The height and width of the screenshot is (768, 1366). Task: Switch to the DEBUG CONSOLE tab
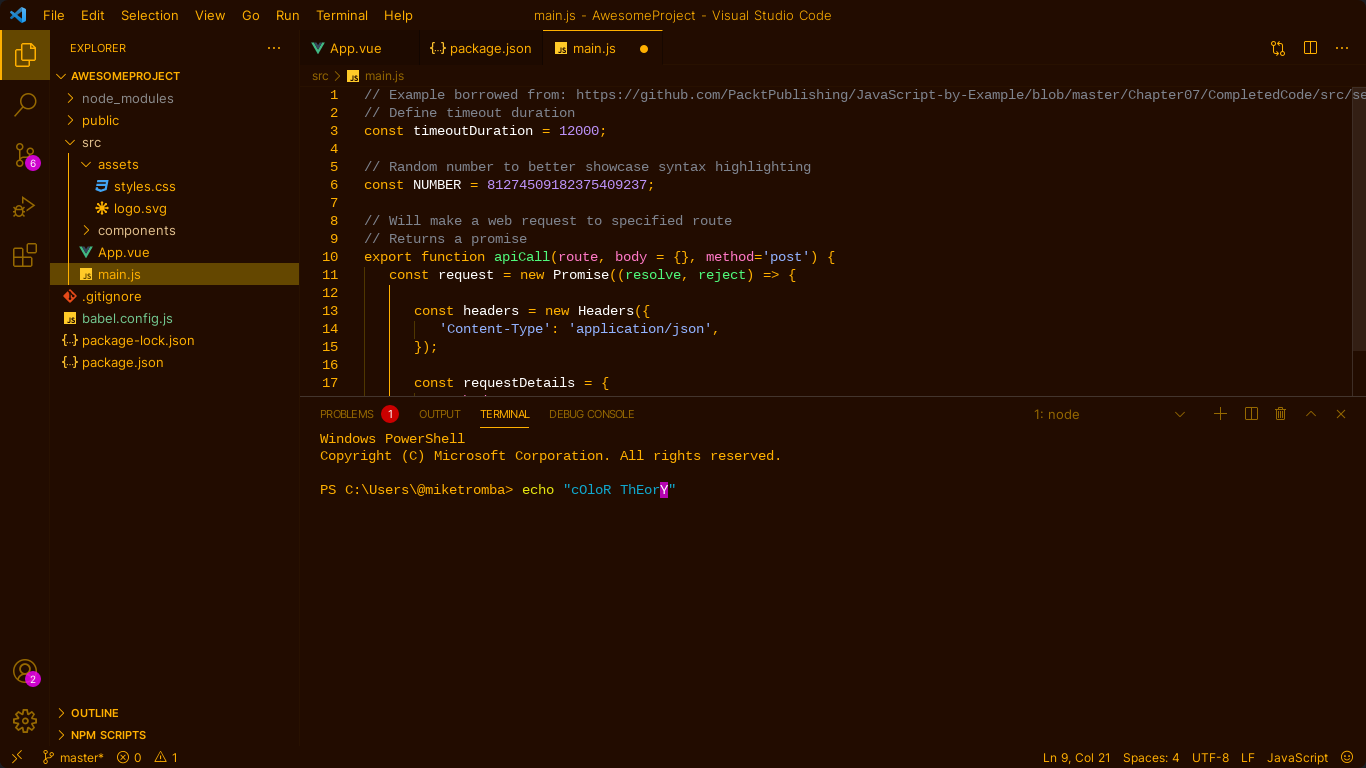[591, 414]
